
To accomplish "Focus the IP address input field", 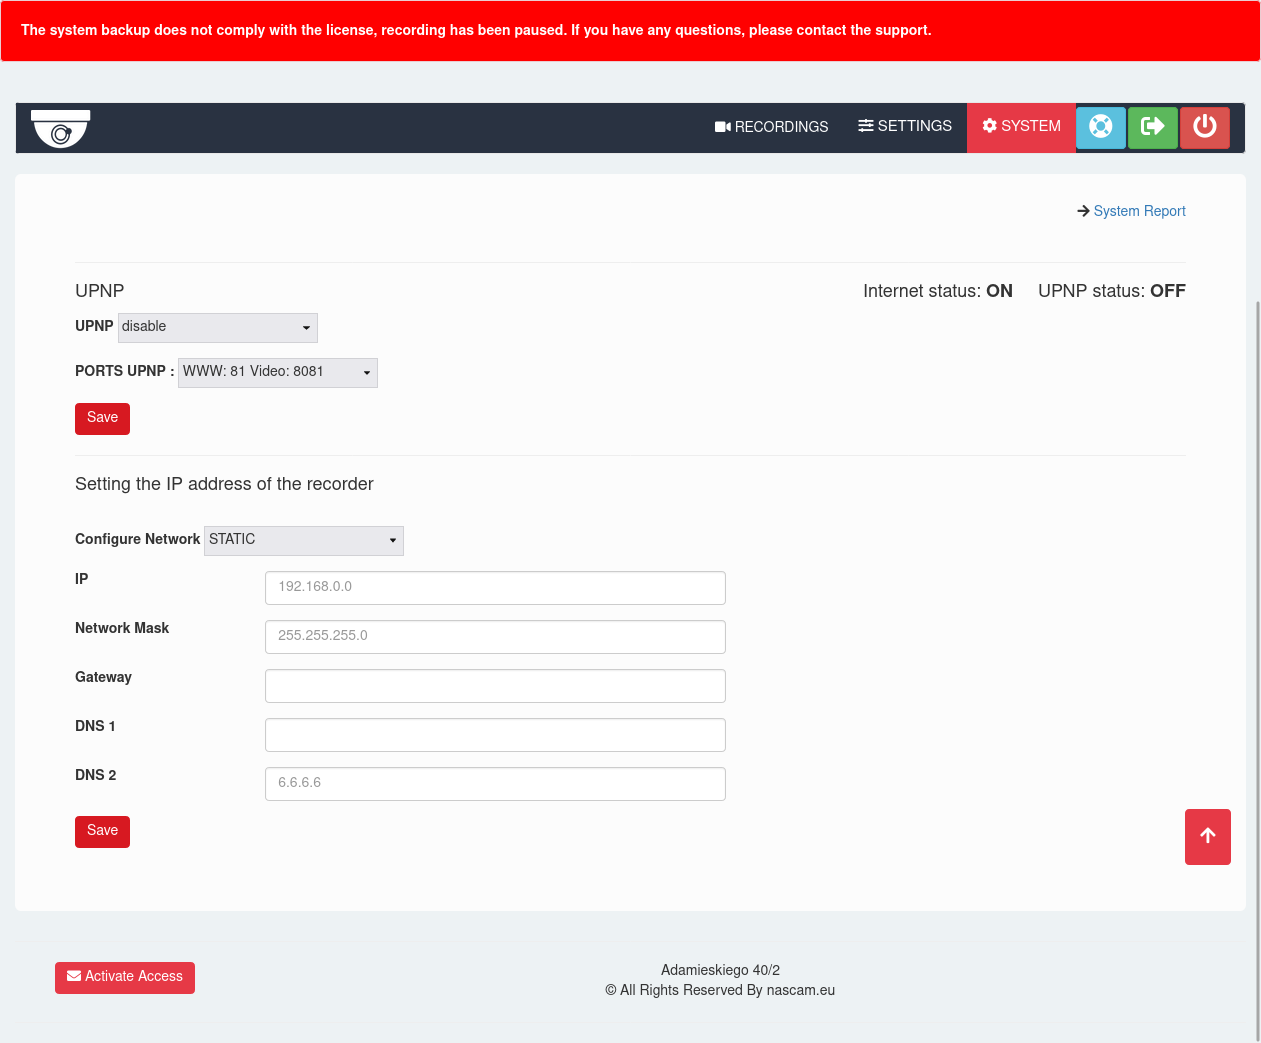I will (x=495, y=587).
